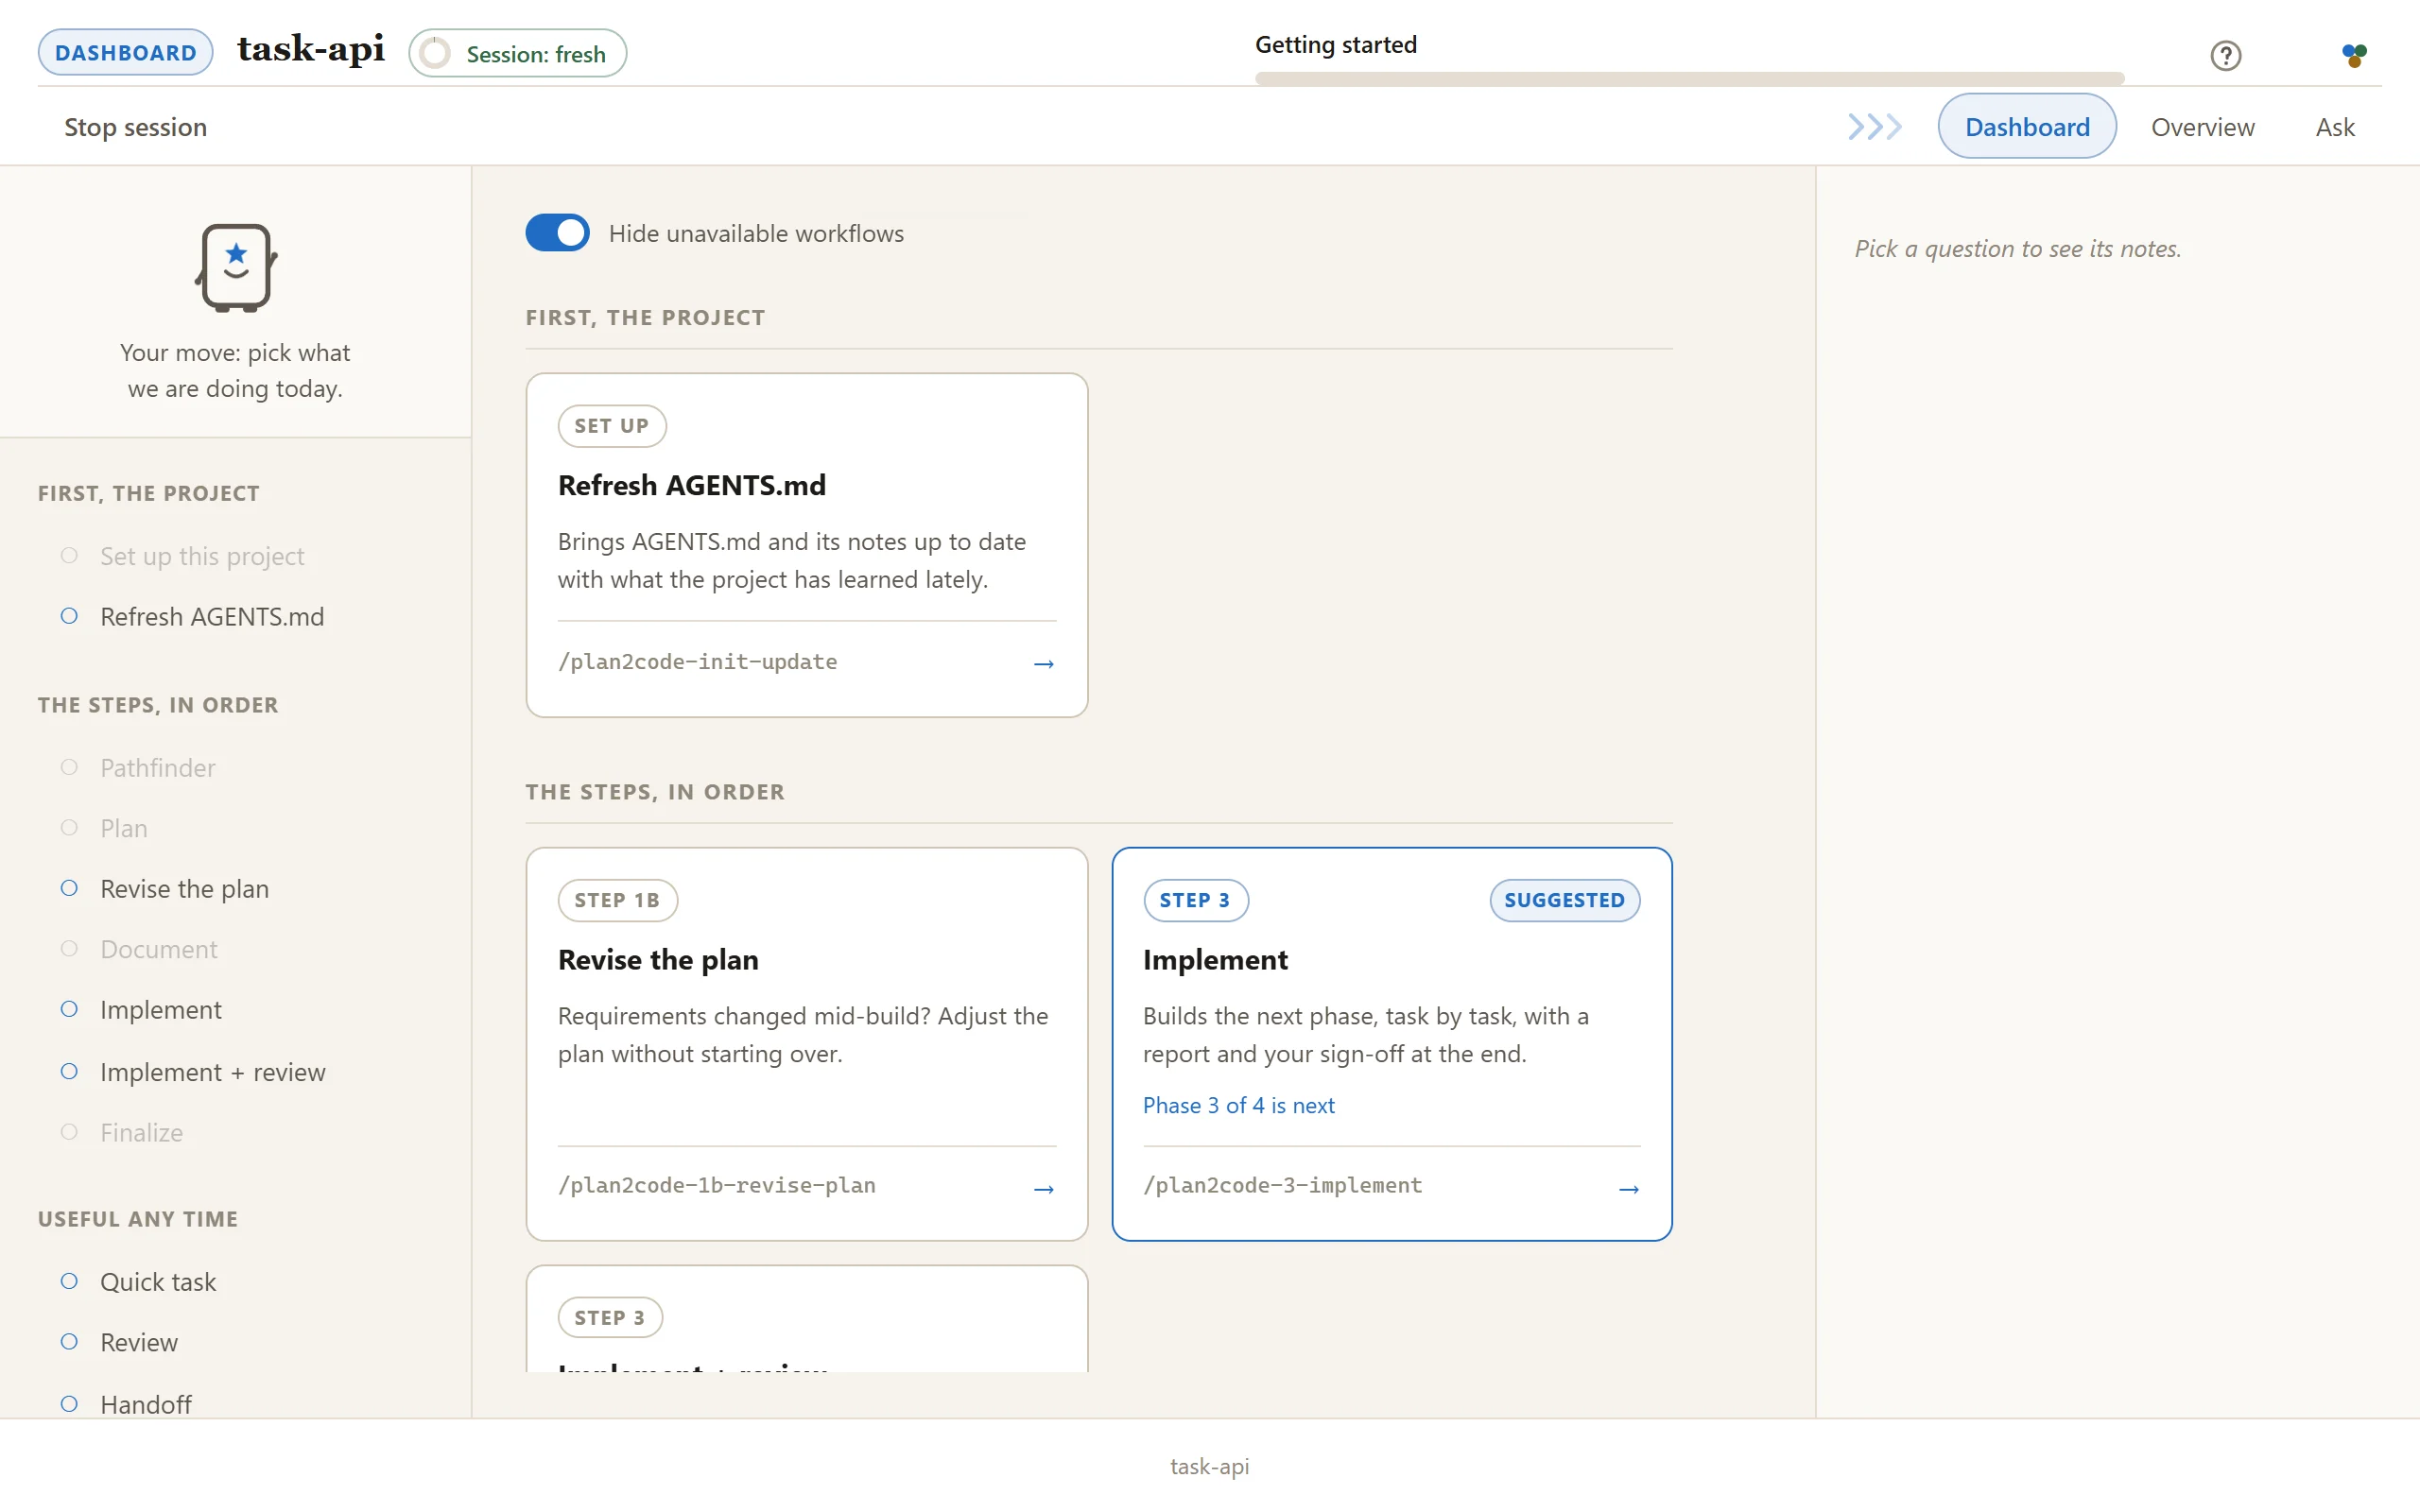The image size is (2420, 1512).
Task: Click the STEP 1B badge
Action: 617,900
